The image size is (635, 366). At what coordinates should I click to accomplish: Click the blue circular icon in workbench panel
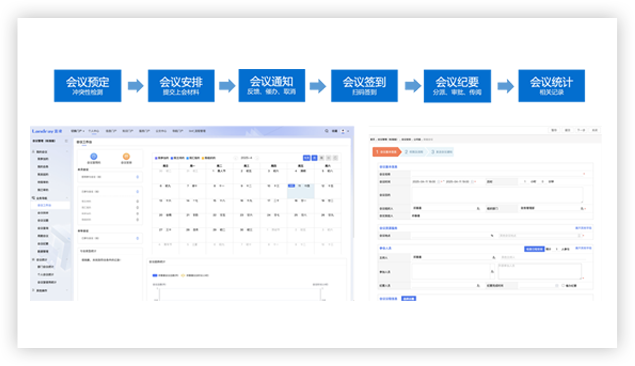click(x=94, y=156)
